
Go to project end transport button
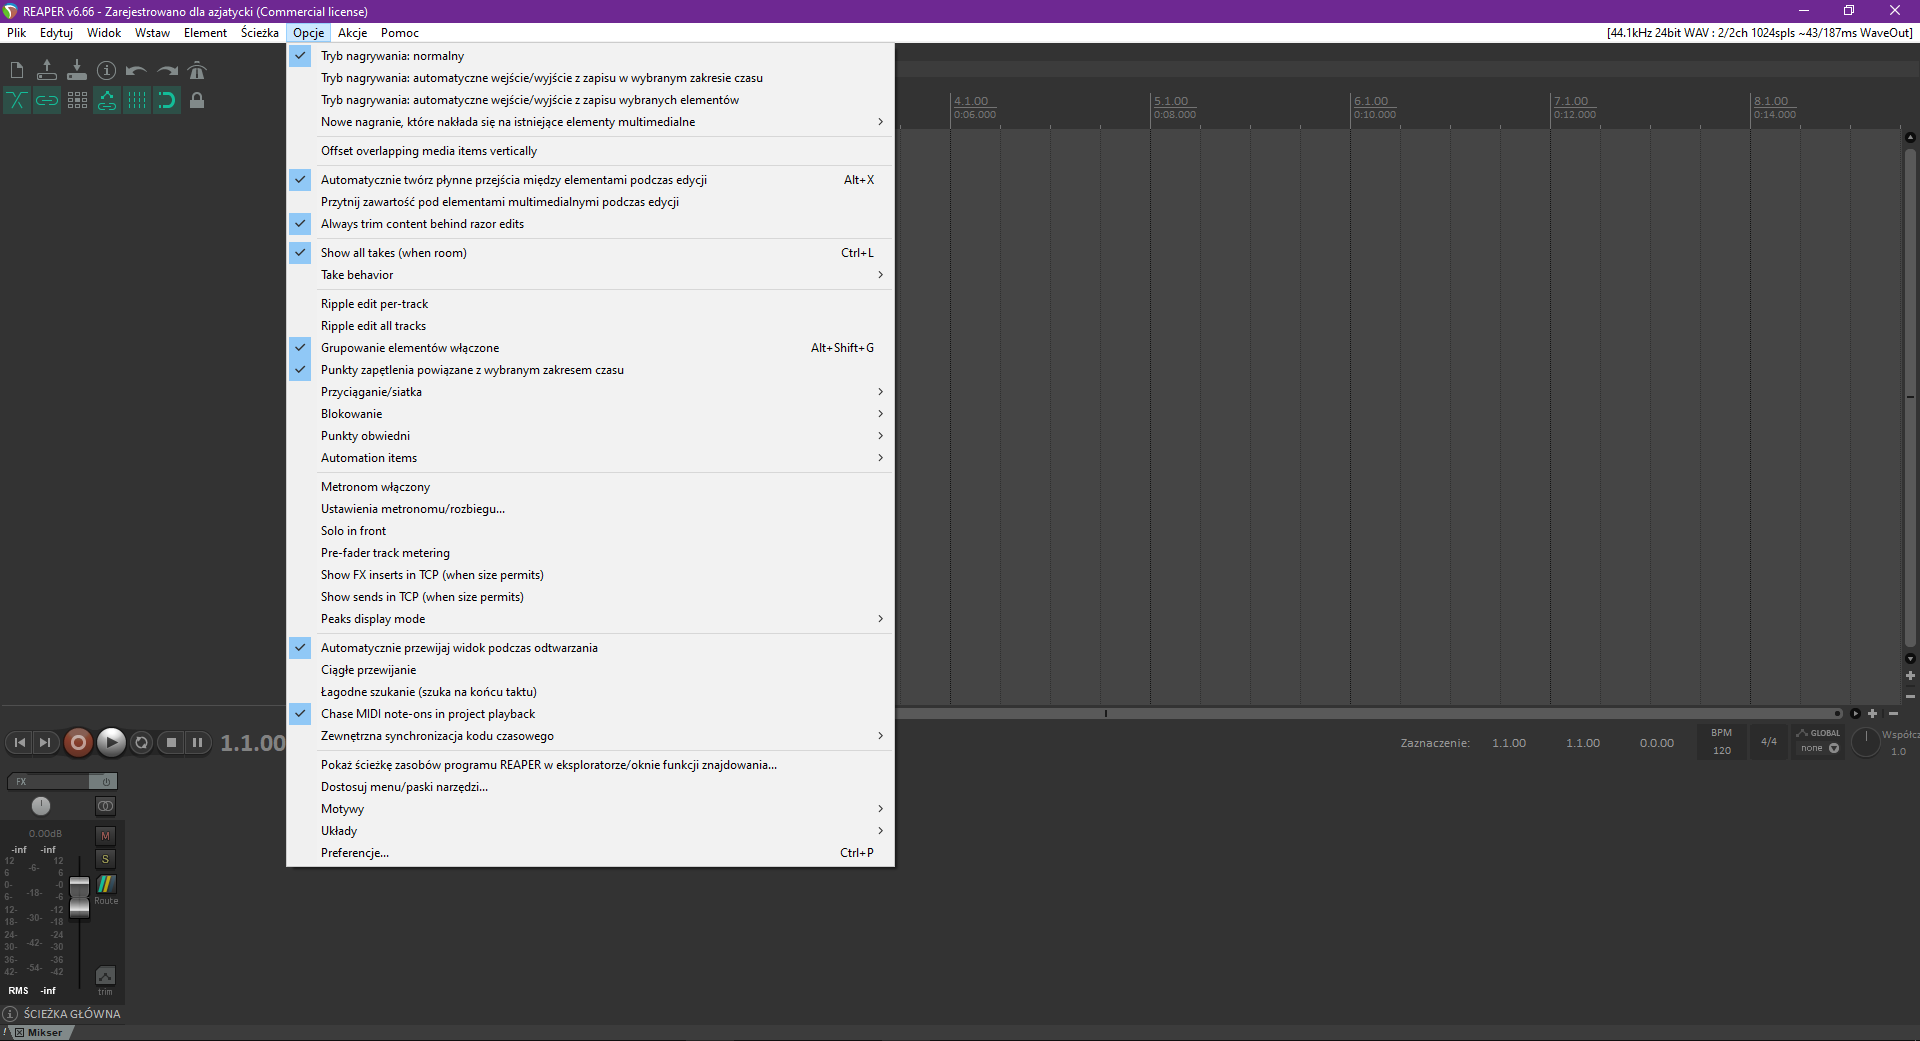pos(45,742)
